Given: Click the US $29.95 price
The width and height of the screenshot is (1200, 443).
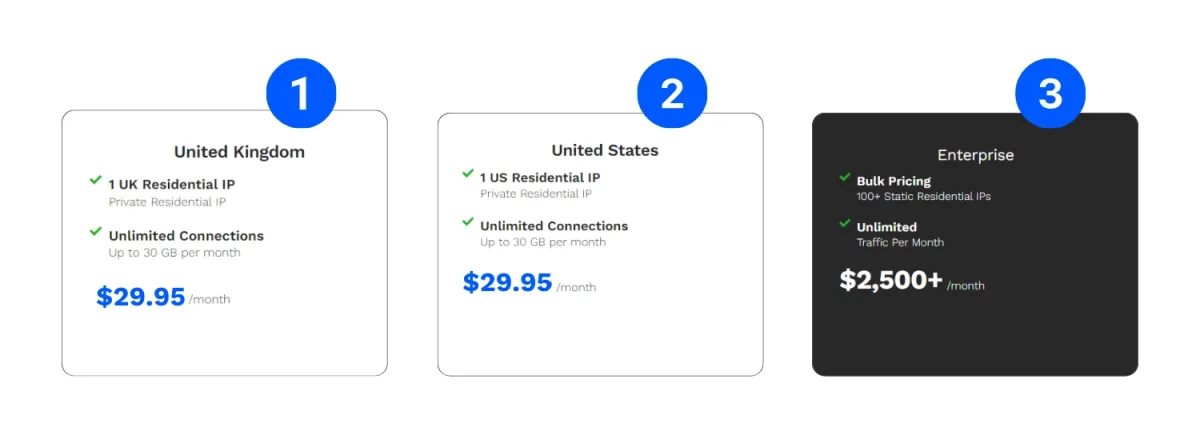Looking at the screenshot, I should 507,282.
